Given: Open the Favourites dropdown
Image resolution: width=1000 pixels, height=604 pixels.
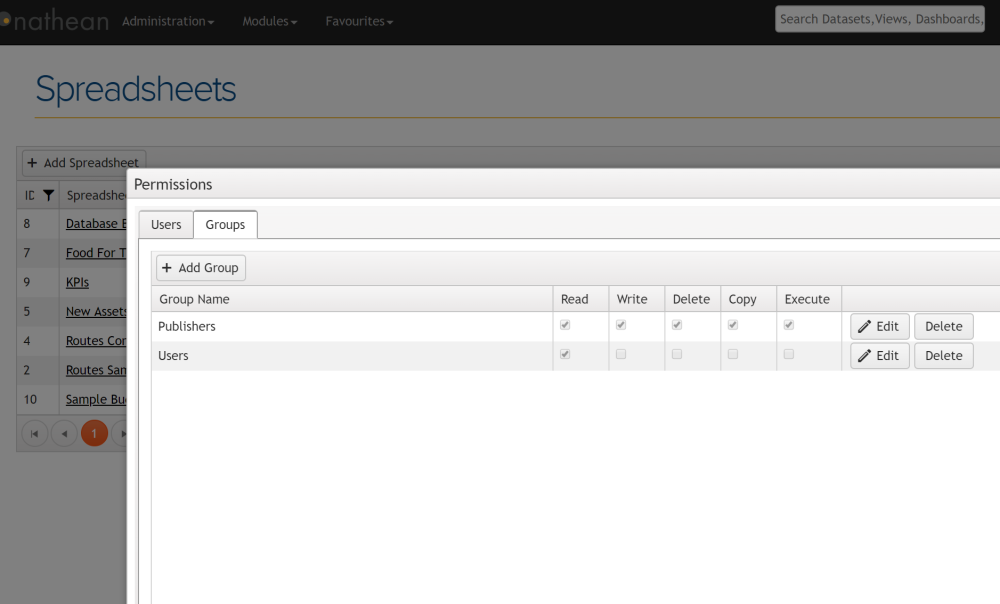Looking at the screenshot, I should click(x=358, y=20).
